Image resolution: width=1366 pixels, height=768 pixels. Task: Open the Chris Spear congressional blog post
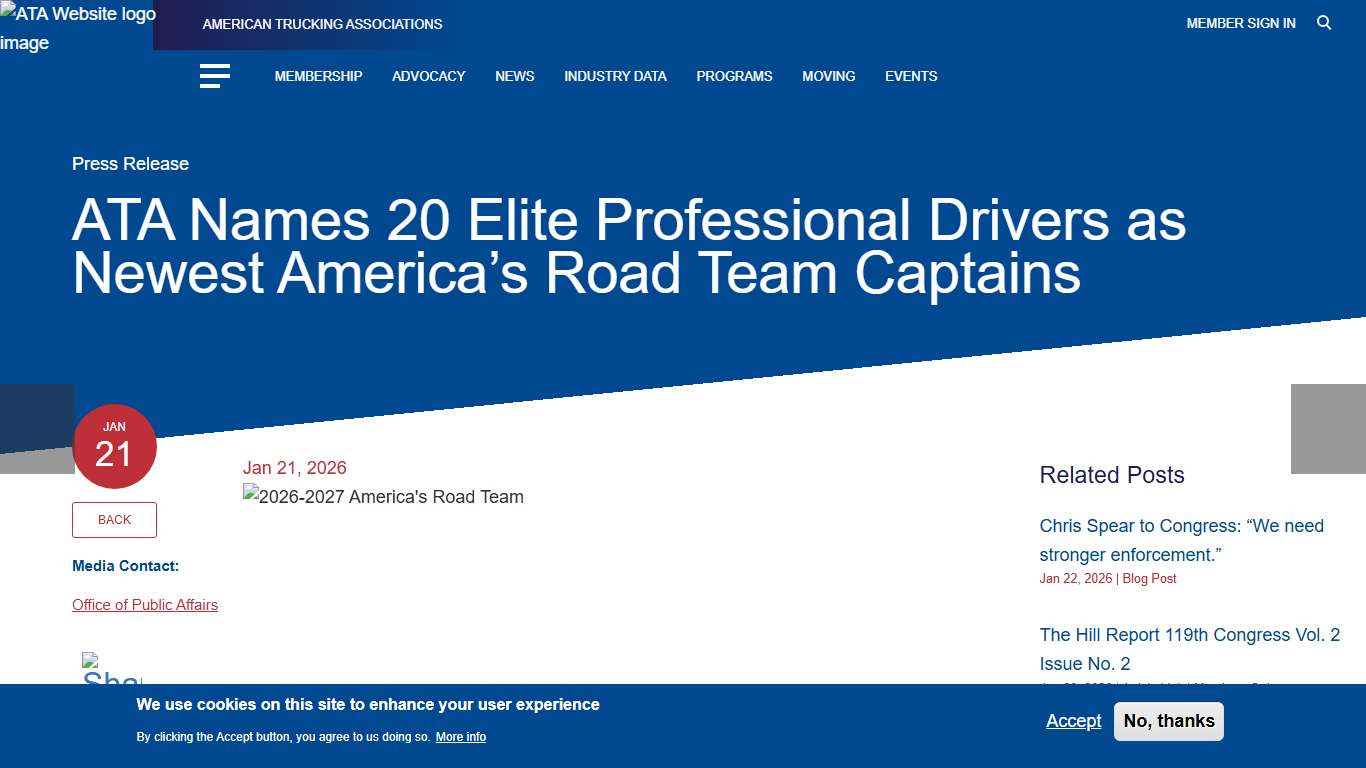click(x=1181, y=540)
